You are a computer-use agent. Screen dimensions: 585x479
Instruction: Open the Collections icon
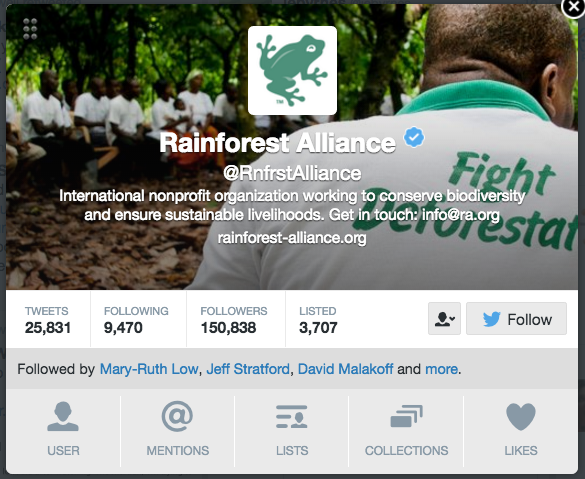[x=406, y=416]
